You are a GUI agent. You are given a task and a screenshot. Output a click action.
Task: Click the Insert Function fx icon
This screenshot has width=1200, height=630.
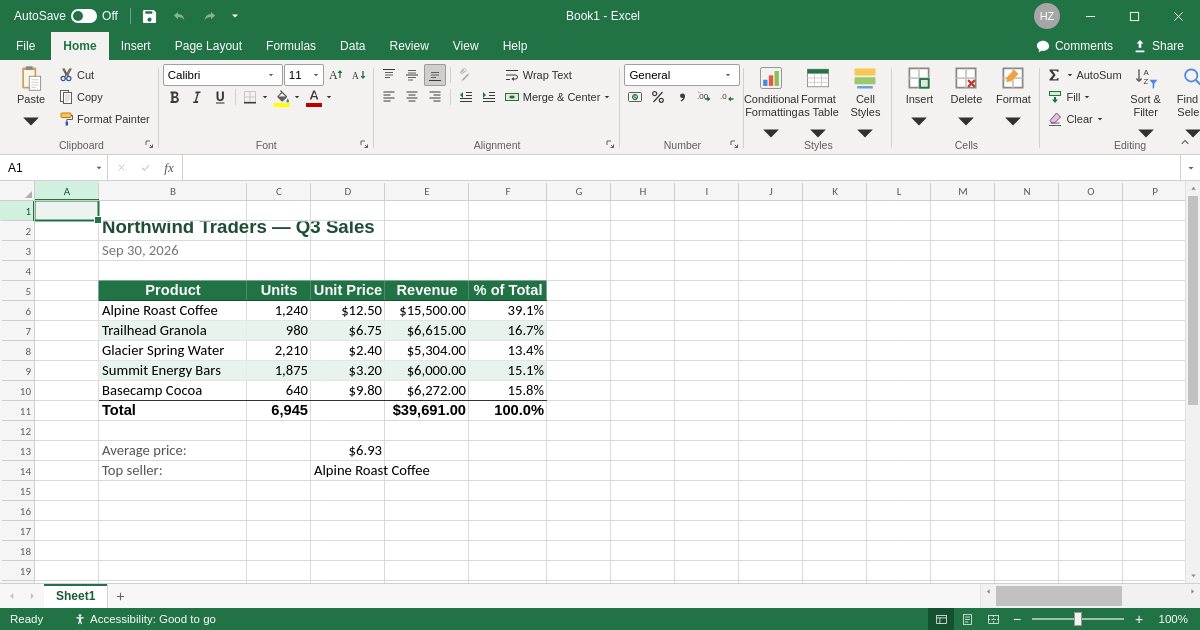(x=169, y=168)
